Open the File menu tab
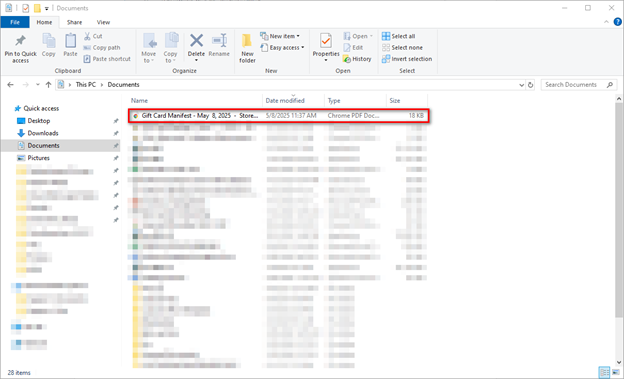 pos(15,22)
